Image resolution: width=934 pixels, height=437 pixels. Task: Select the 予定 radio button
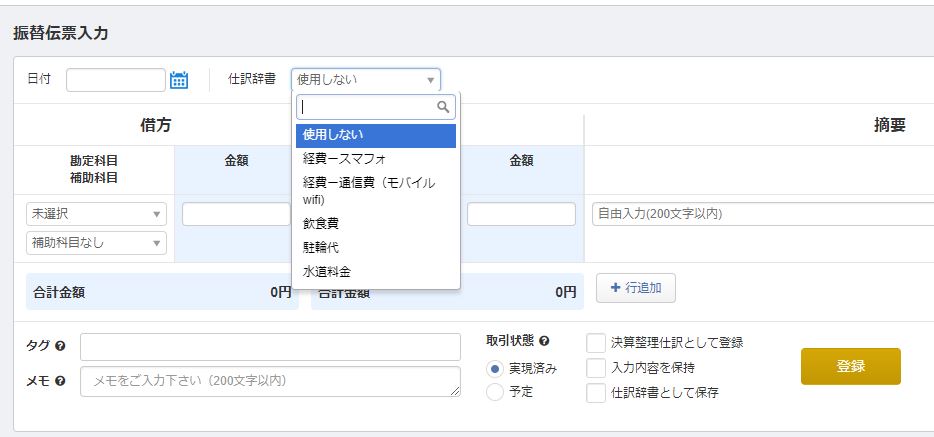tap(494, 392)
